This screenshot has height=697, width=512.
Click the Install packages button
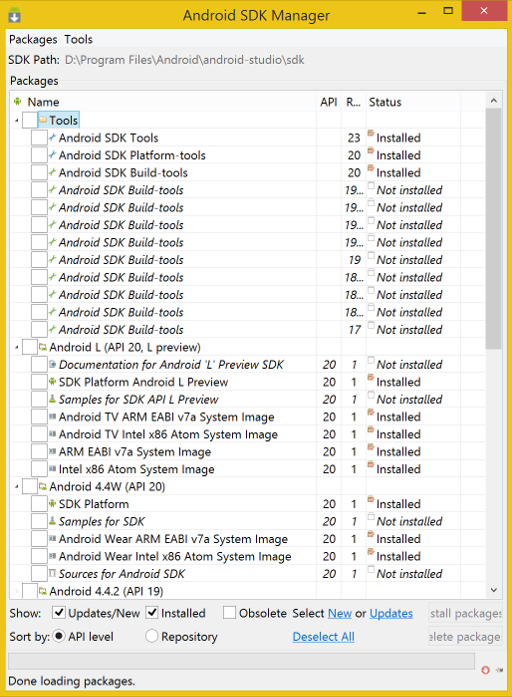(465, 613)
